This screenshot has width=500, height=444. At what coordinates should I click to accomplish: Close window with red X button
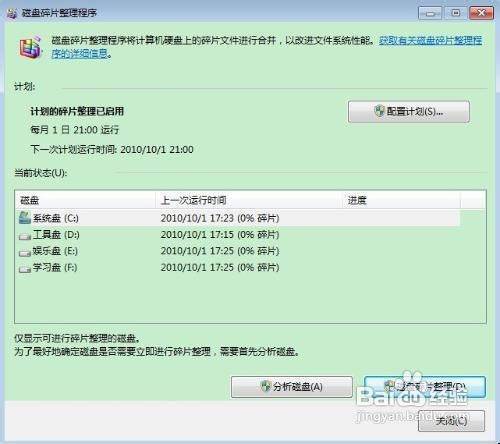[481, 13]
